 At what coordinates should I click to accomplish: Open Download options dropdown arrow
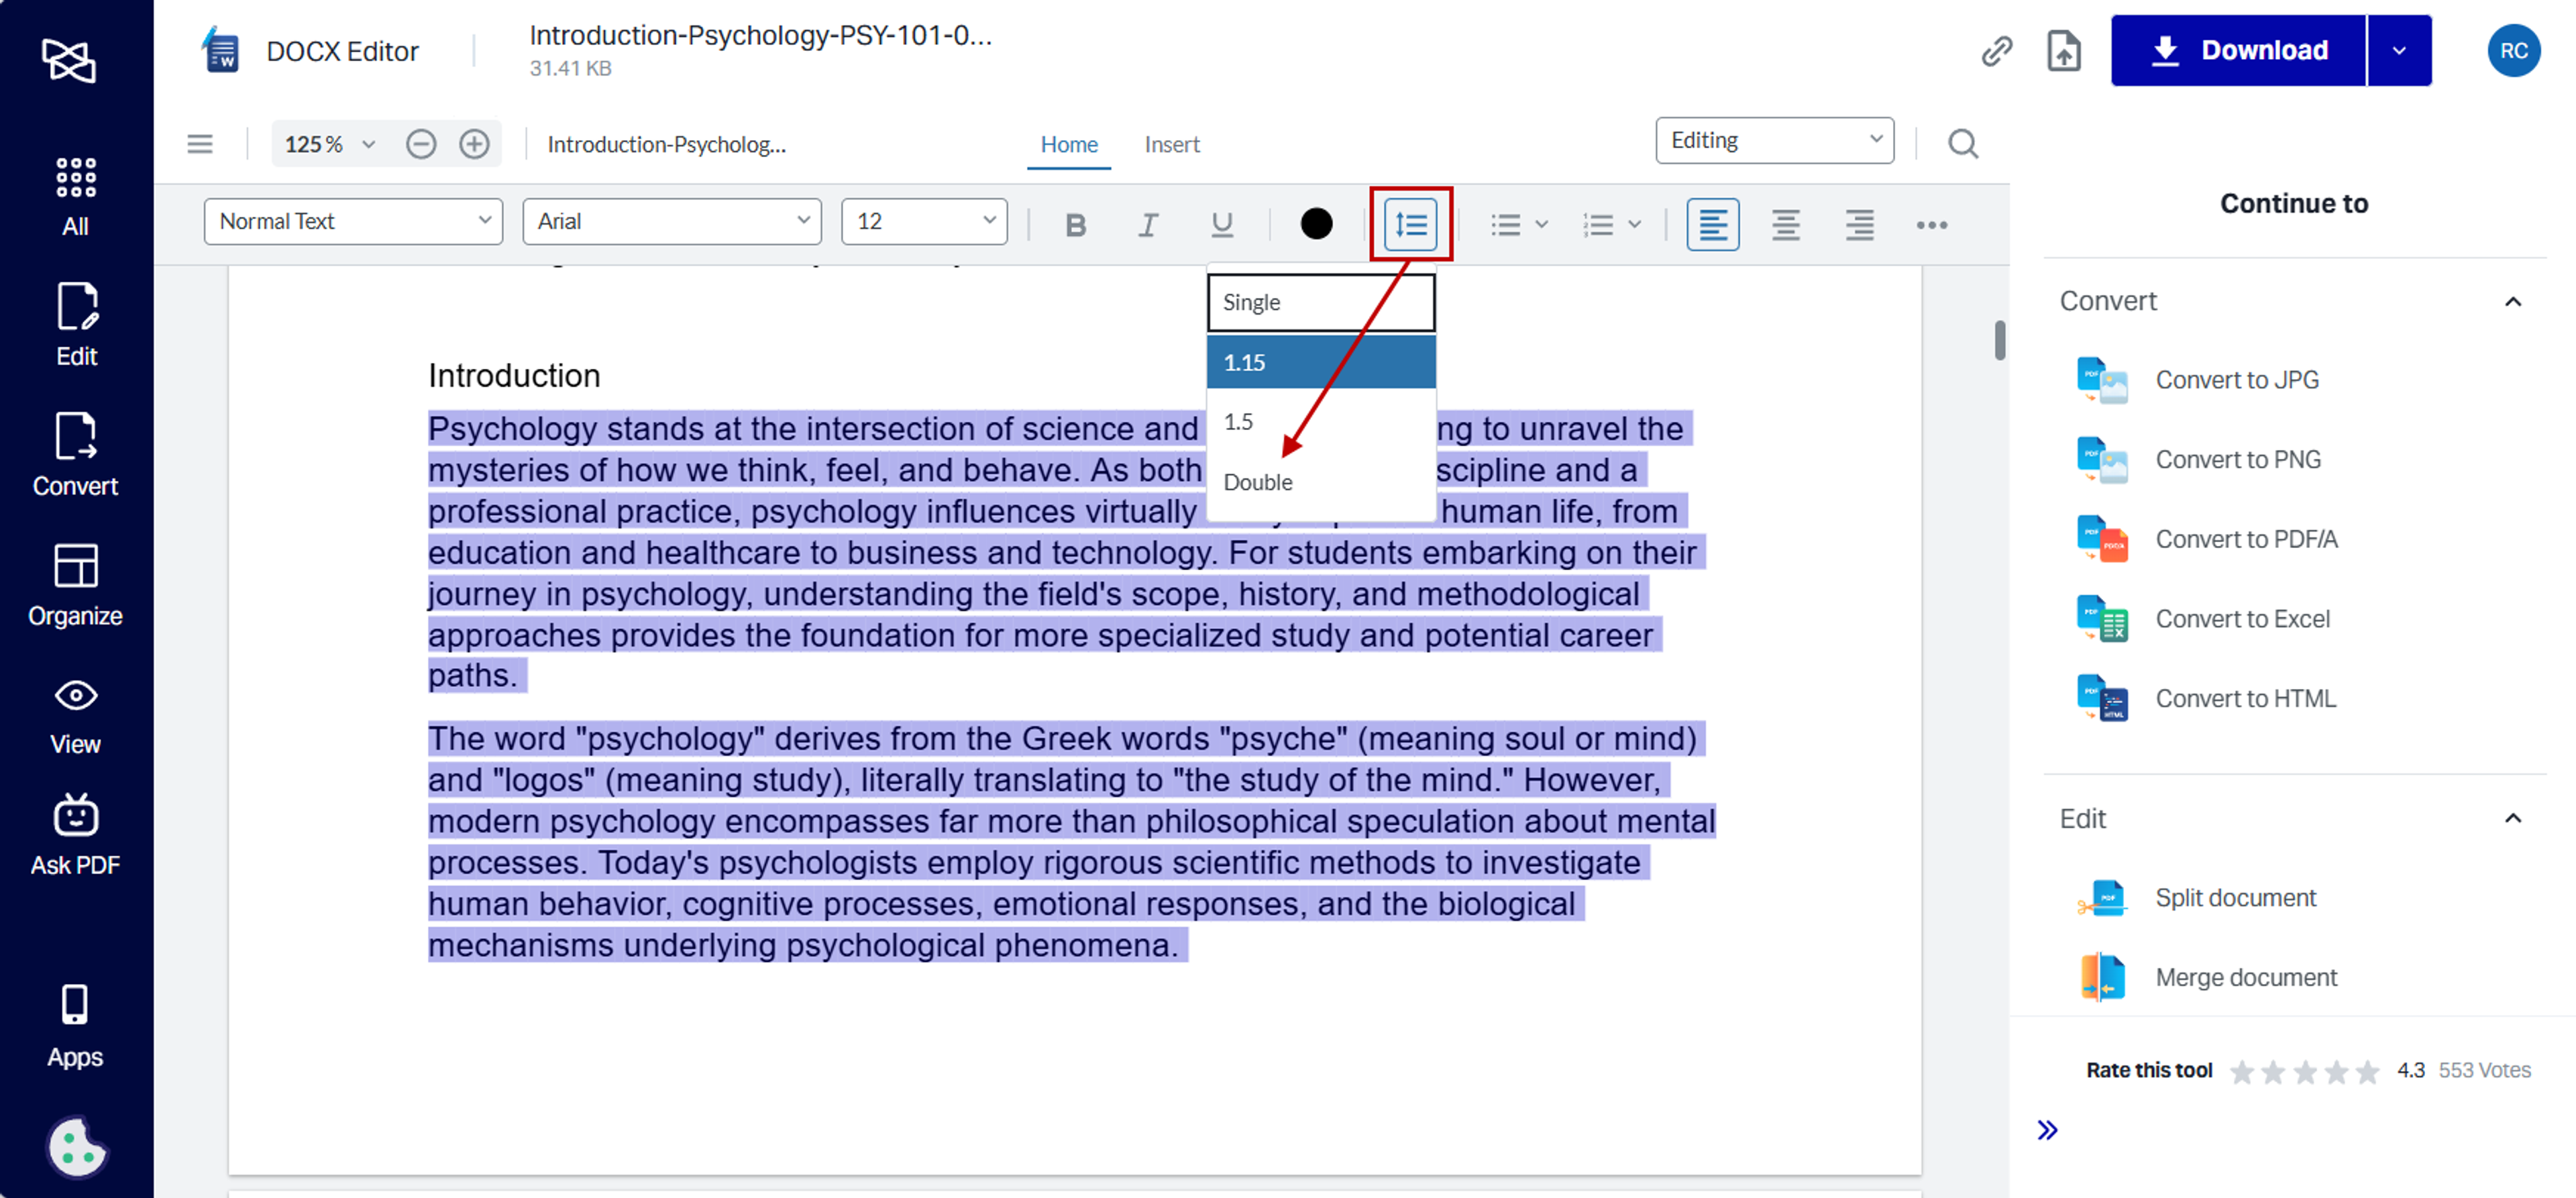2399,50
